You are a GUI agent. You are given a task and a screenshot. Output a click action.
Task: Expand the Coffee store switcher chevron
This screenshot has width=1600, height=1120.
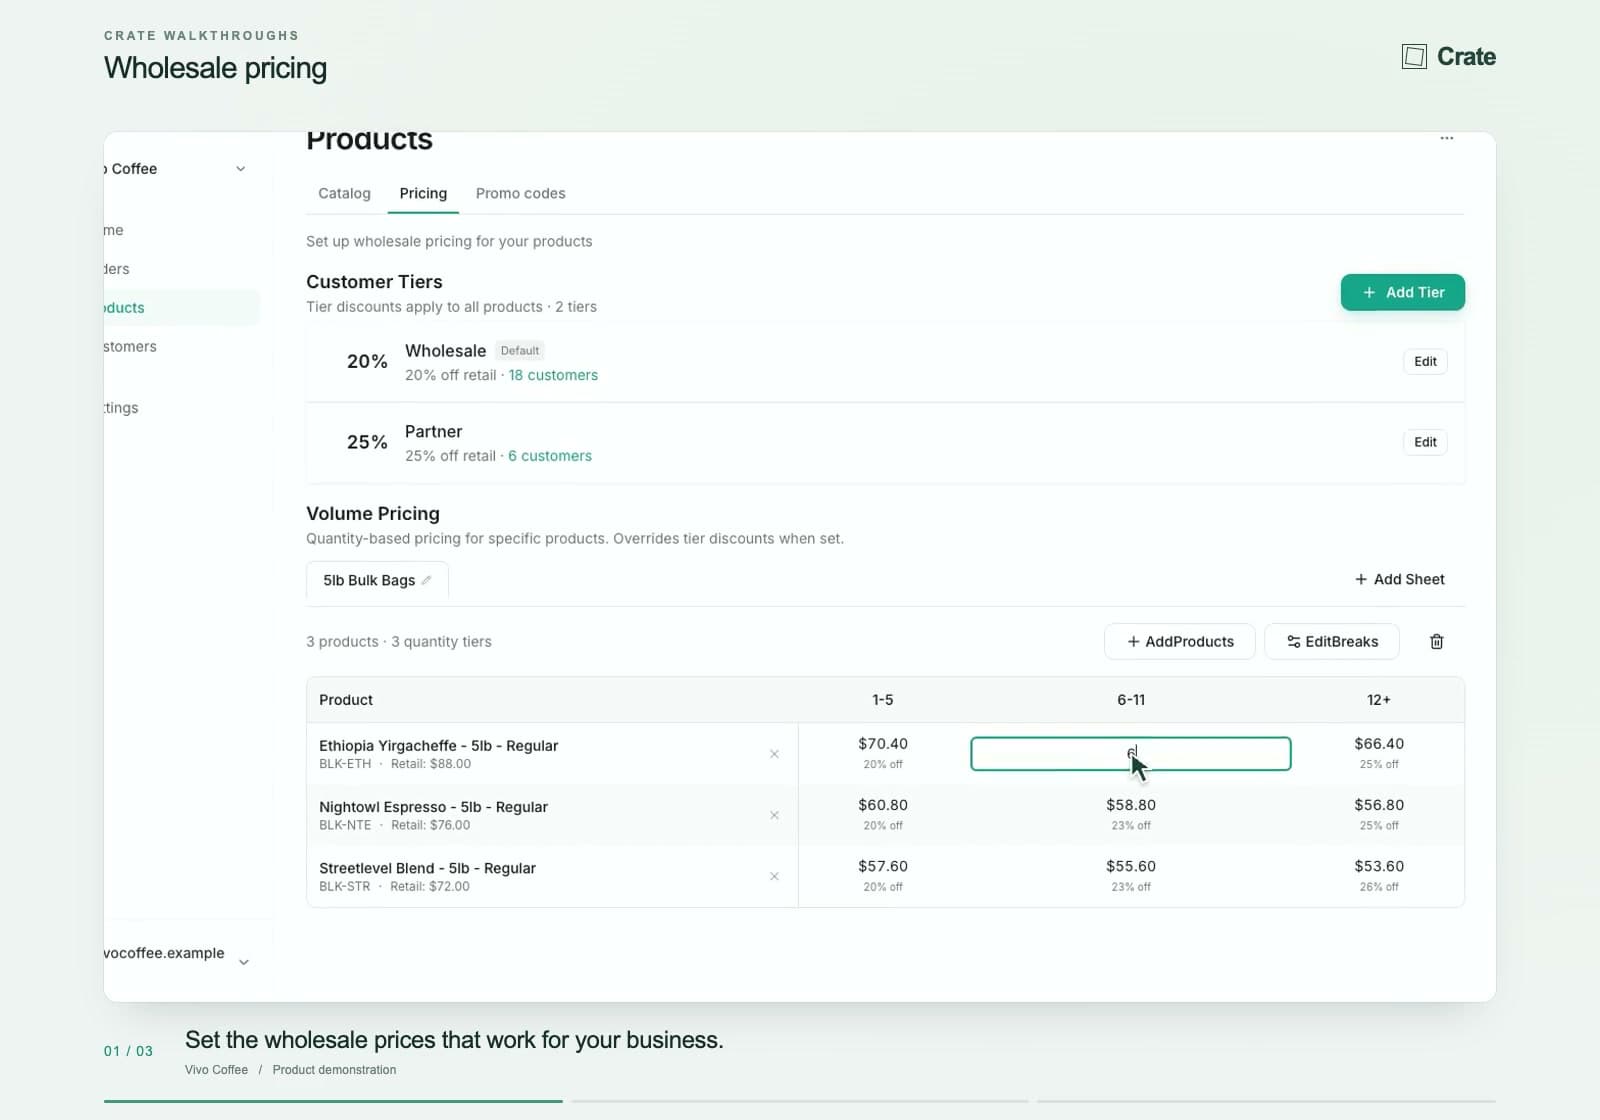[241, 169]
